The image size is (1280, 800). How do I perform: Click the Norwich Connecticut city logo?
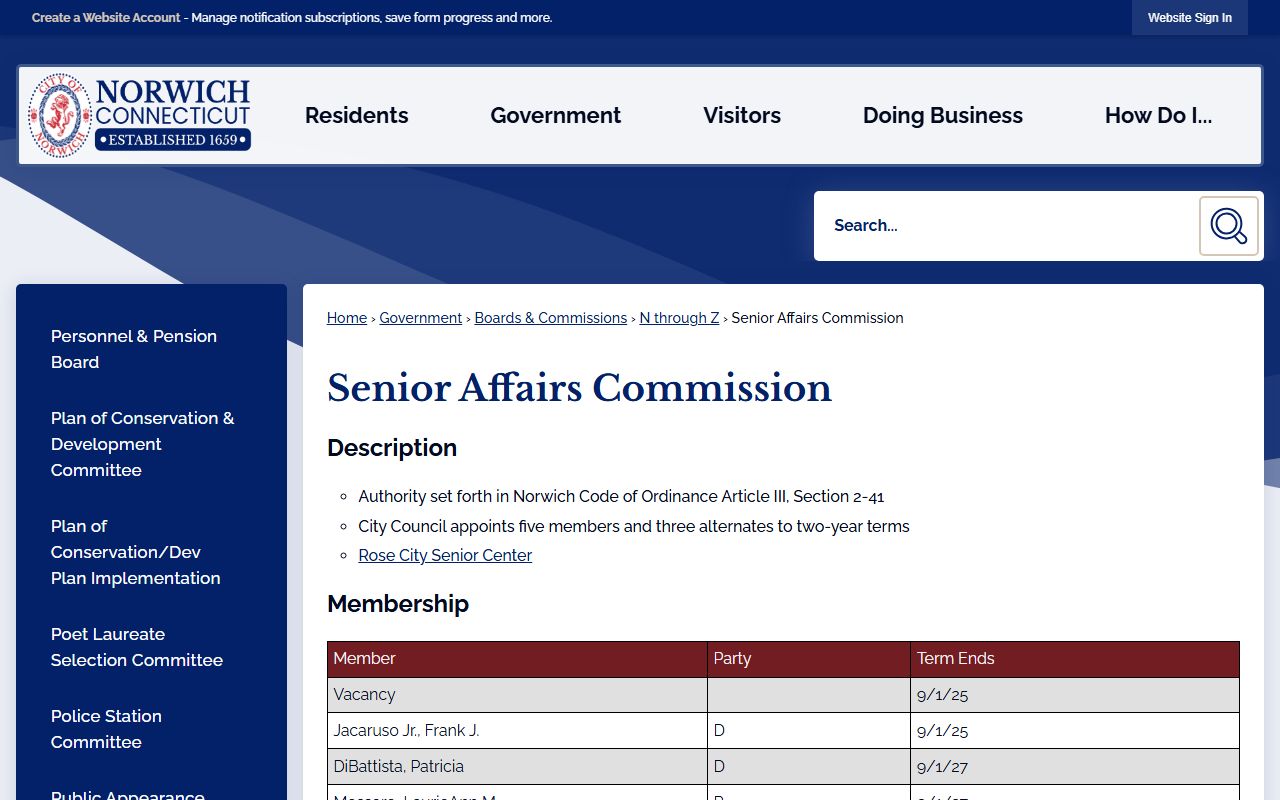pos(139,116)
